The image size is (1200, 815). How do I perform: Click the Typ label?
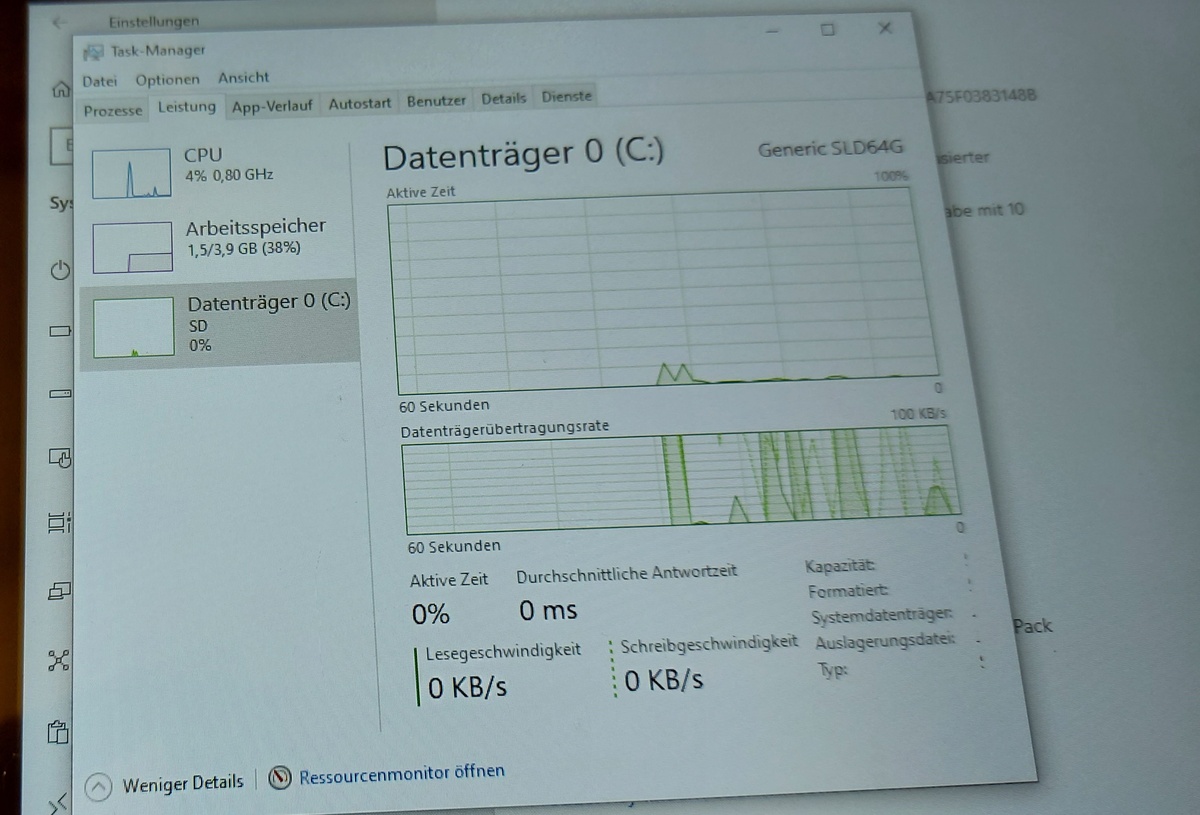point(833,671)
